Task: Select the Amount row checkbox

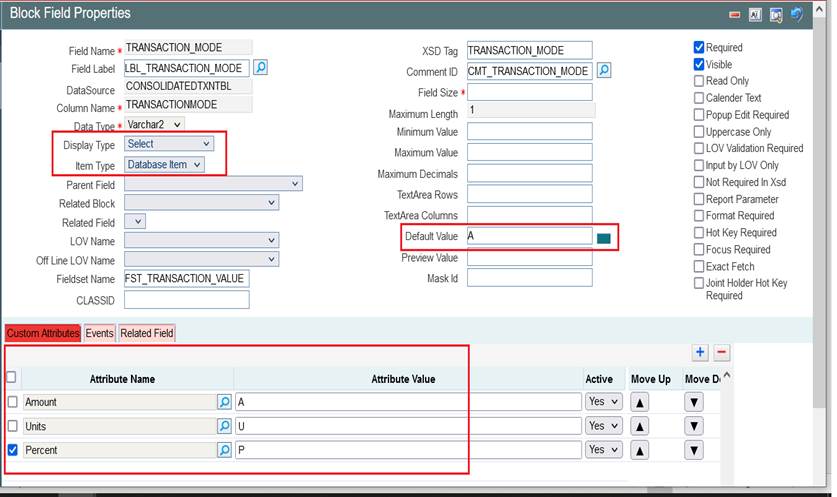Action: tap(13, 402)
